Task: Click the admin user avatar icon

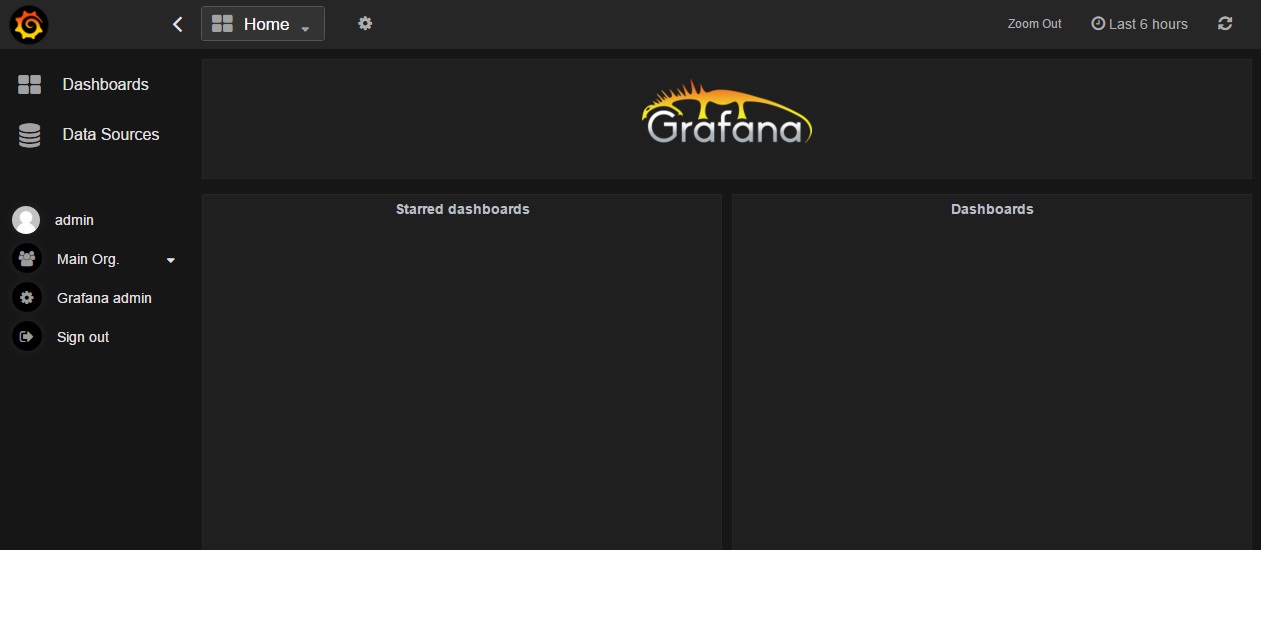Action: [x=26, y=220]
